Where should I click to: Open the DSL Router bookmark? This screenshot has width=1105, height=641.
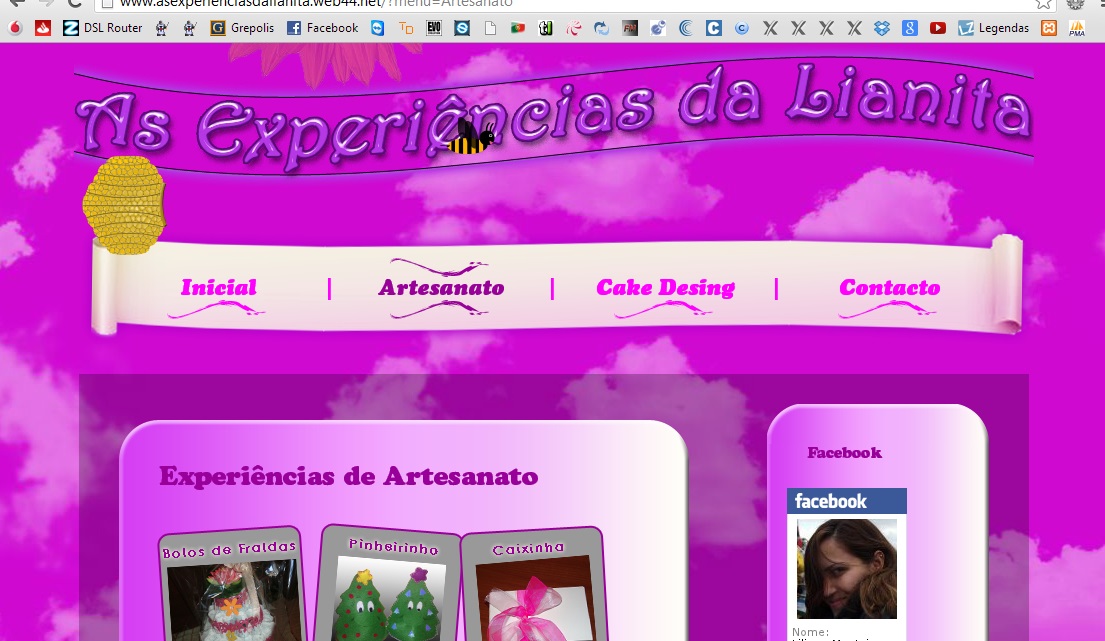[103, 28]
